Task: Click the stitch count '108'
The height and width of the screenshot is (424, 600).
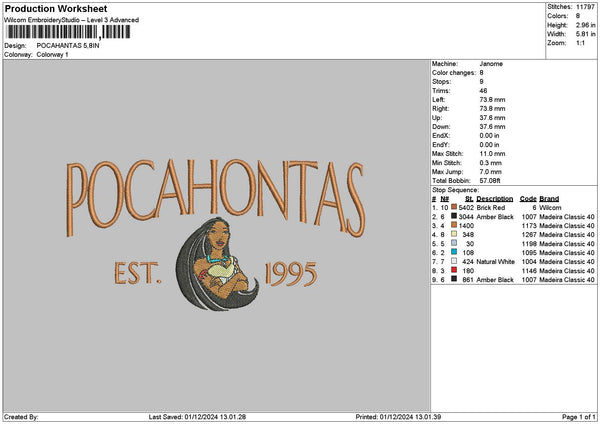Action: pos(468,253)
